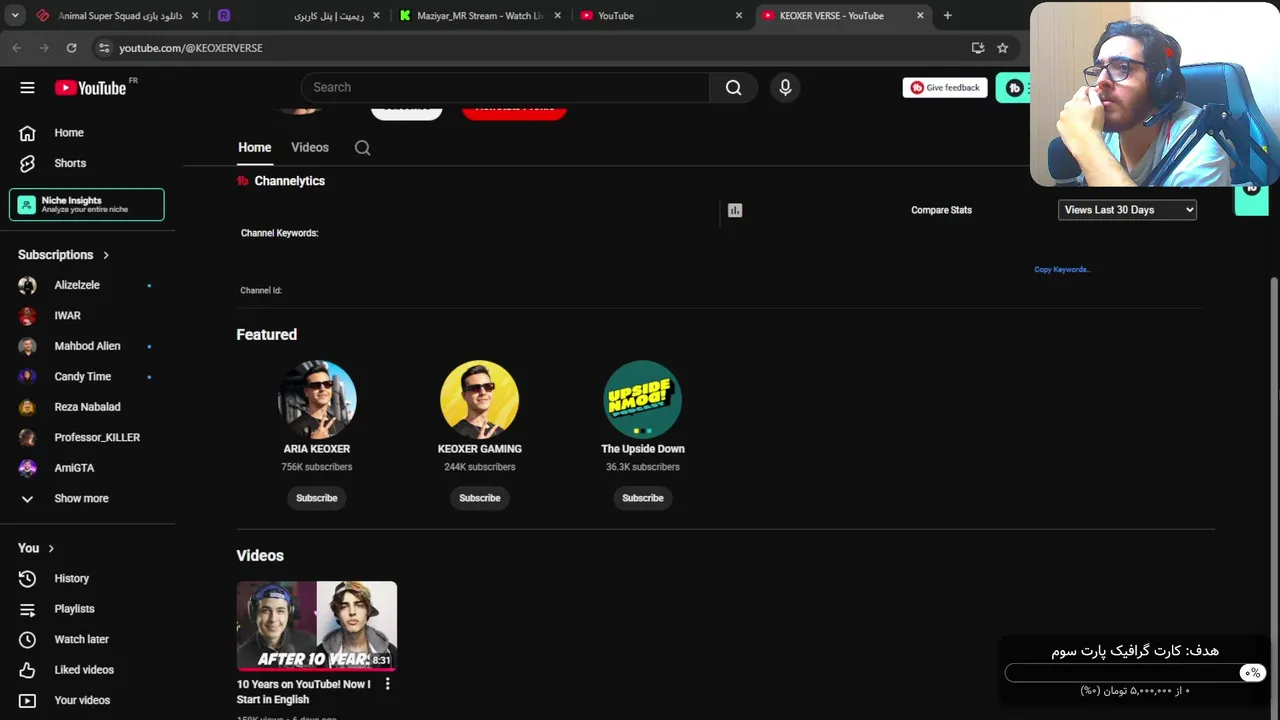Image resolution: width=1280 pixels, height=720 pixels.
Task: Open video options three-dot menu
Action: (x=388, y=685)
